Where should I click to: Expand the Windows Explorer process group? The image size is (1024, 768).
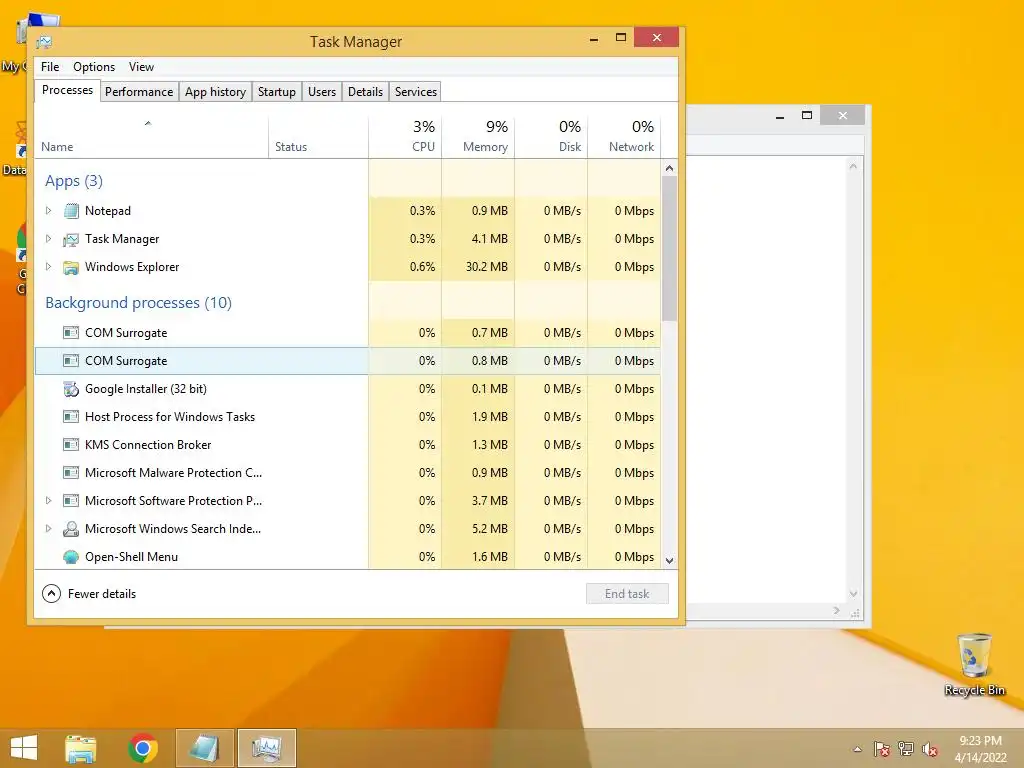coord(48,266)
